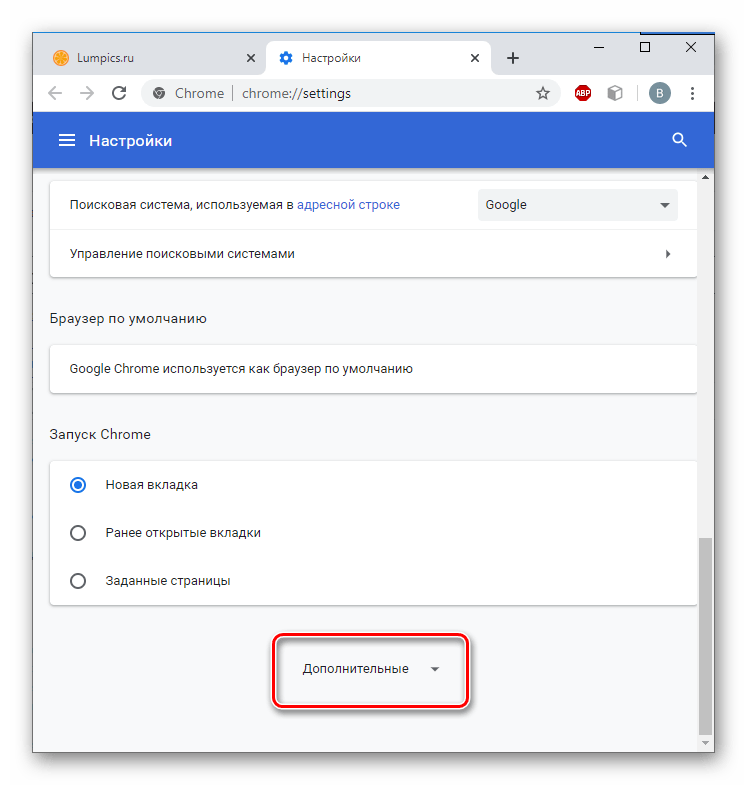Click the page vertical scrollbar thumb

[705, 636]
